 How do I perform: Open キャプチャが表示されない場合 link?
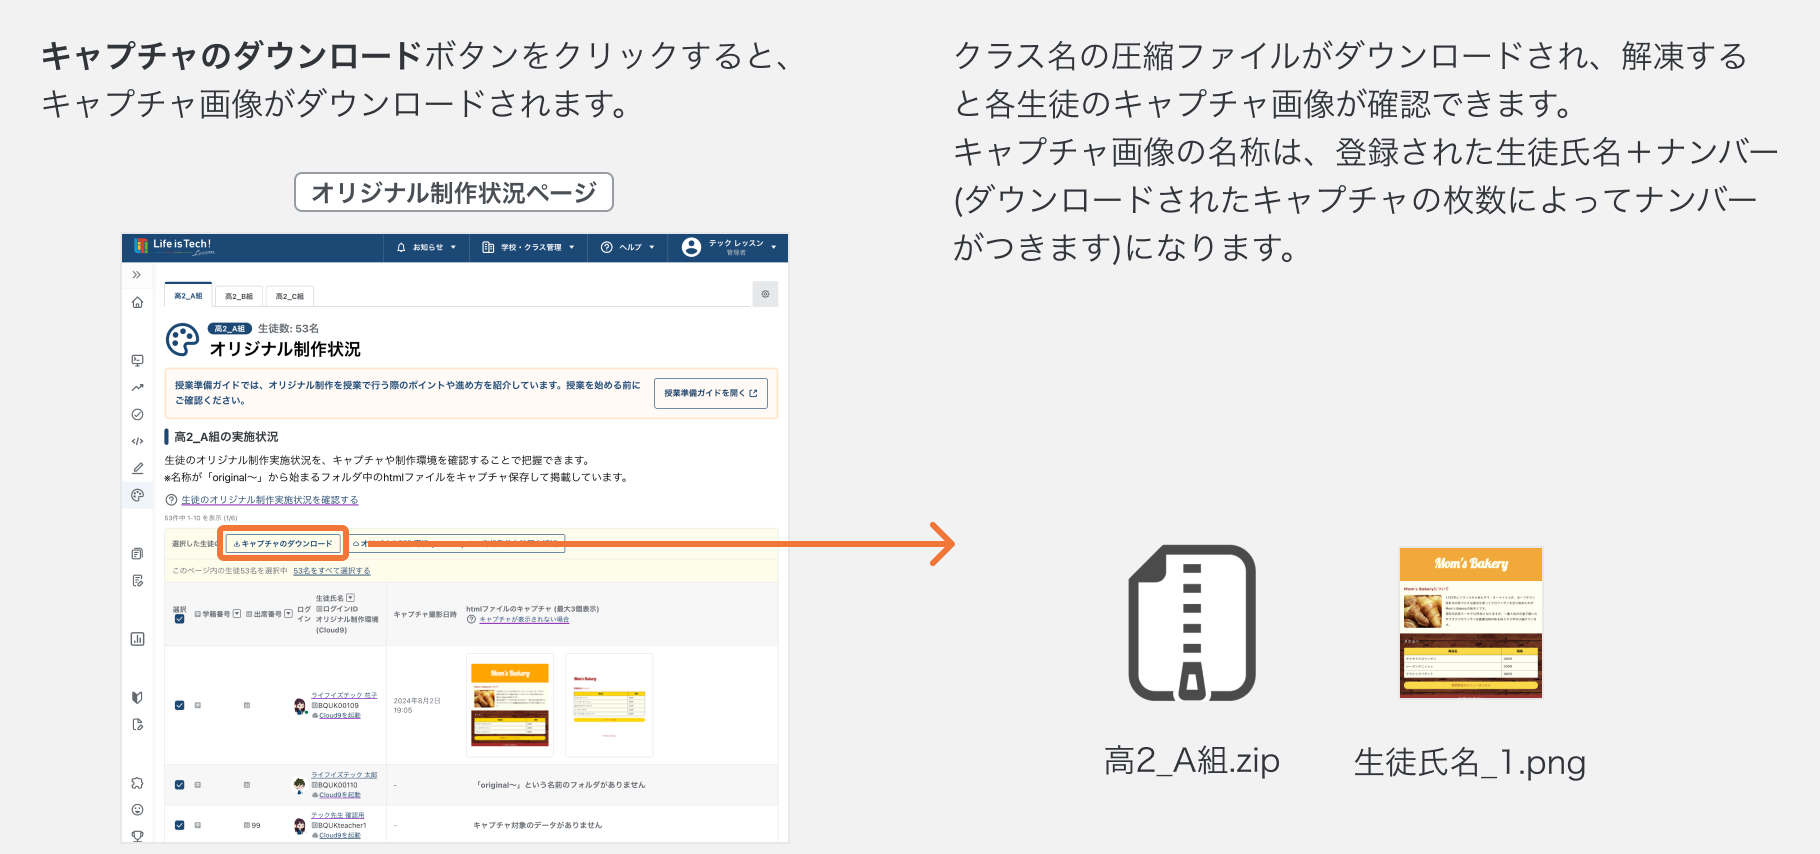tap(524, 620)
